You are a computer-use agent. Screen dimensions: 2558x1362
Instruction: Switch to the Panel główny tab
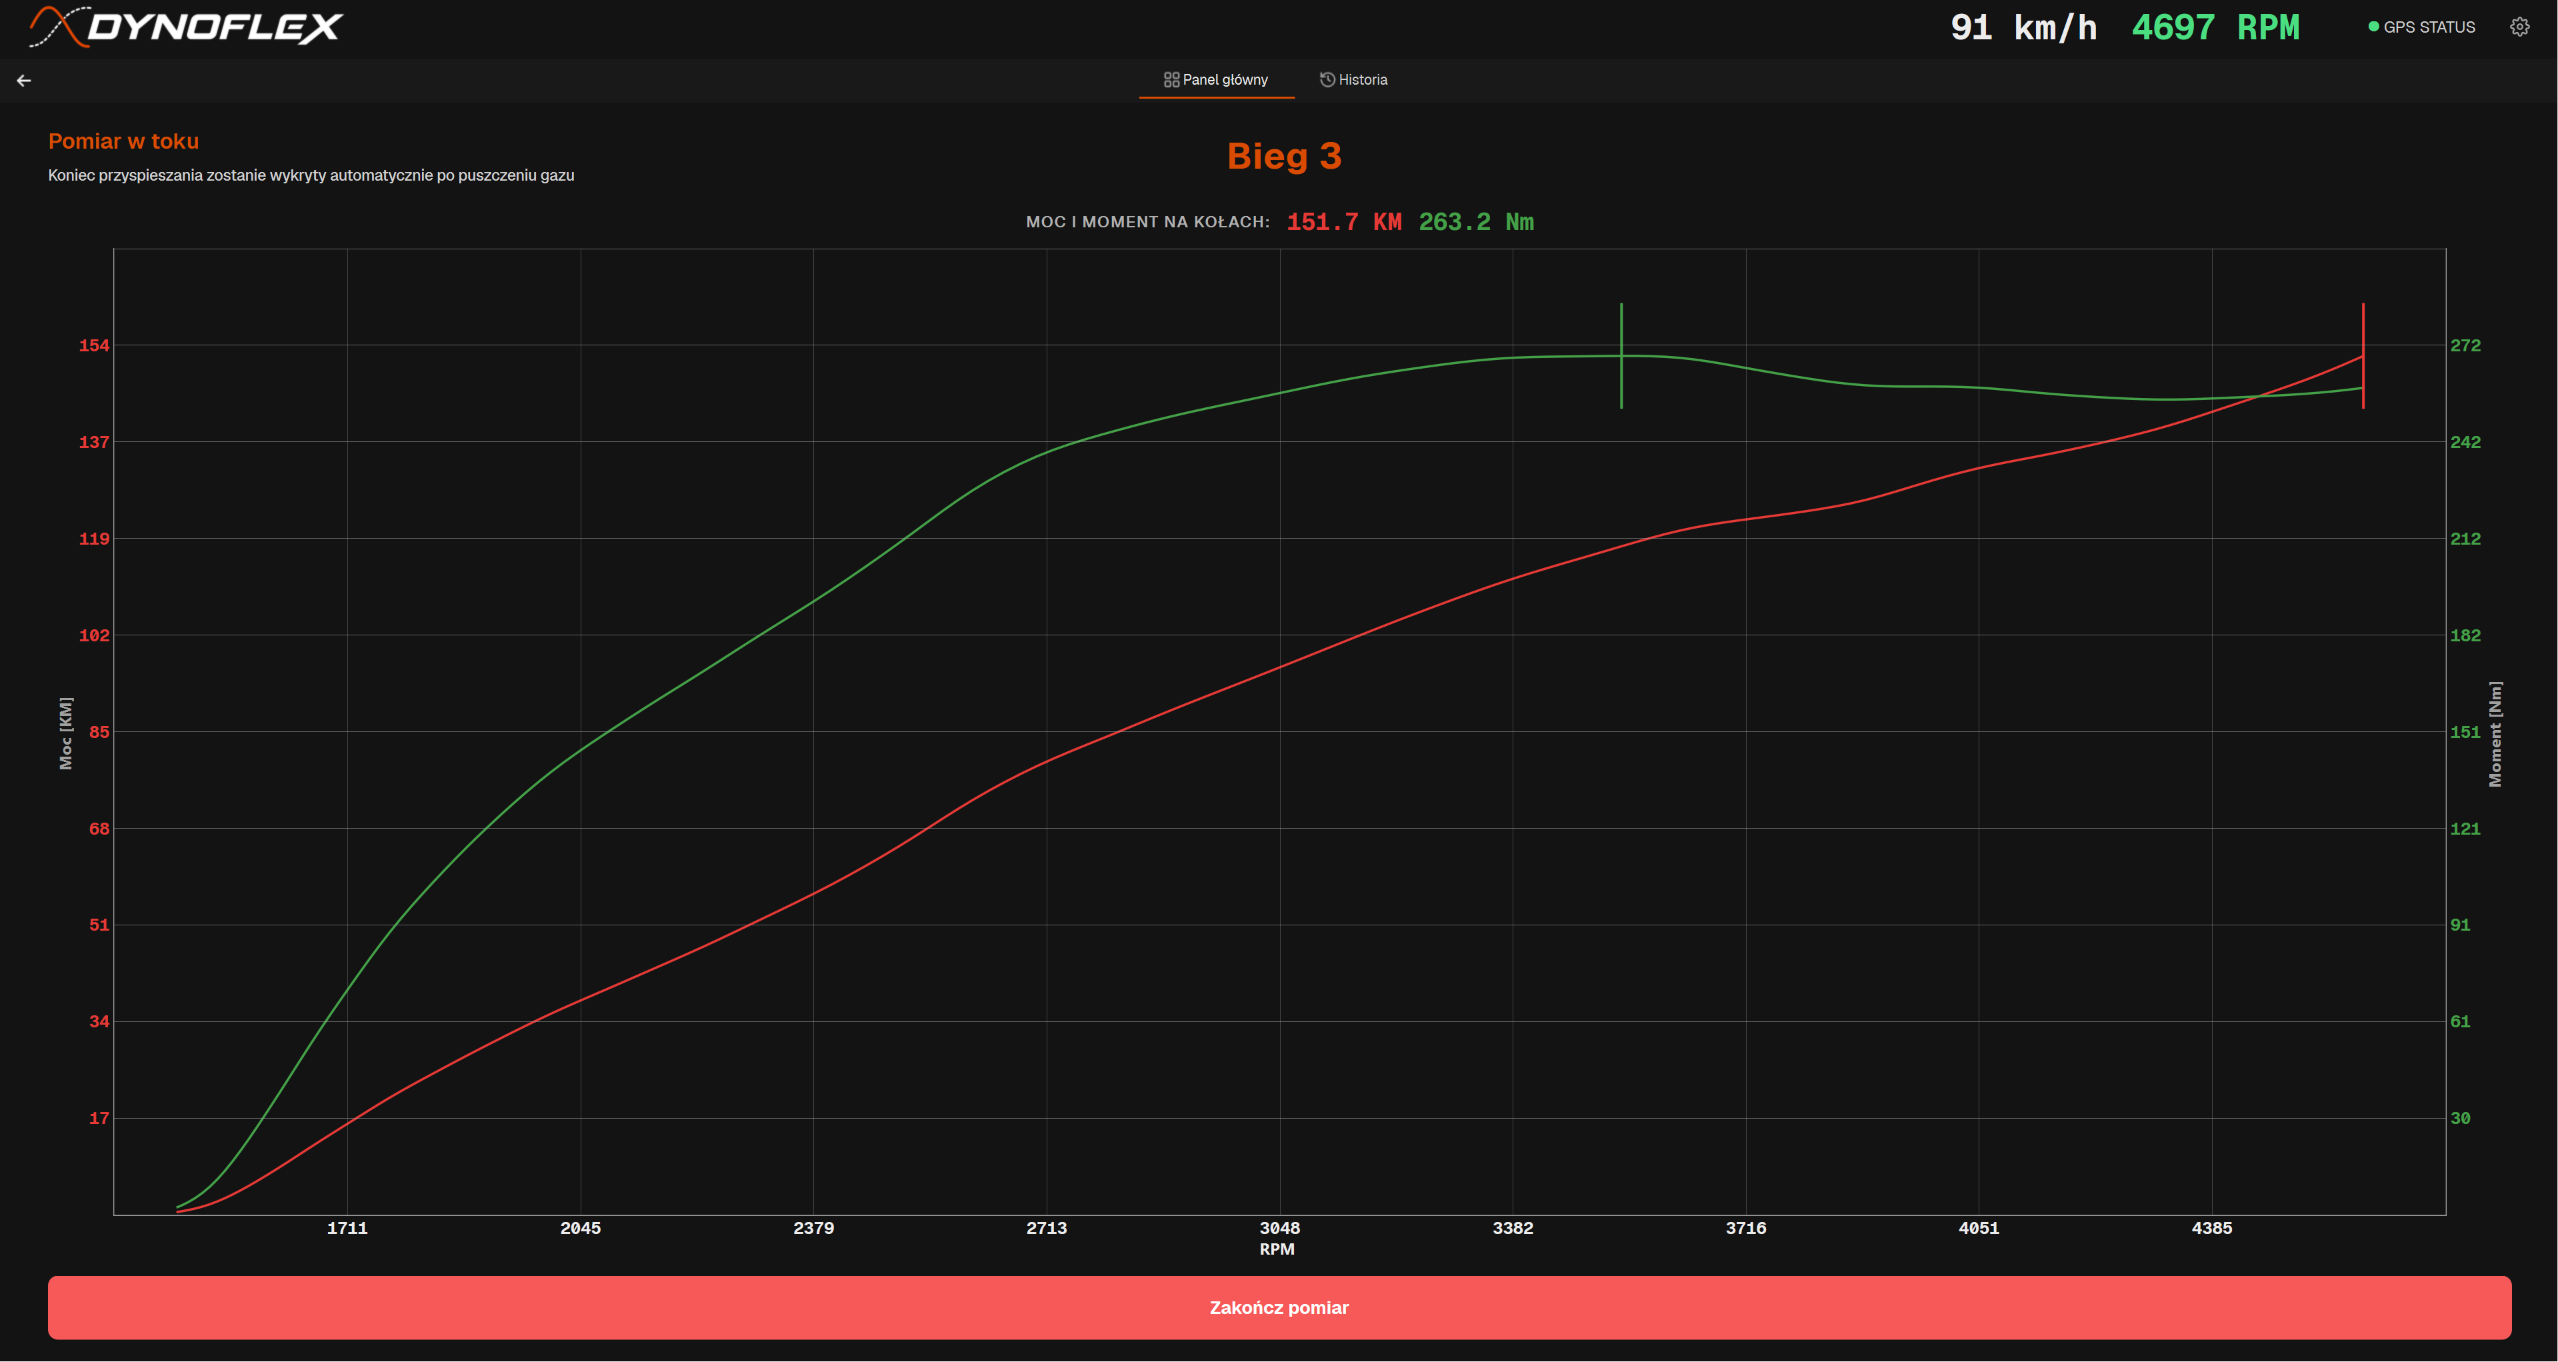pyautogui.click(x=1216, y=80)
